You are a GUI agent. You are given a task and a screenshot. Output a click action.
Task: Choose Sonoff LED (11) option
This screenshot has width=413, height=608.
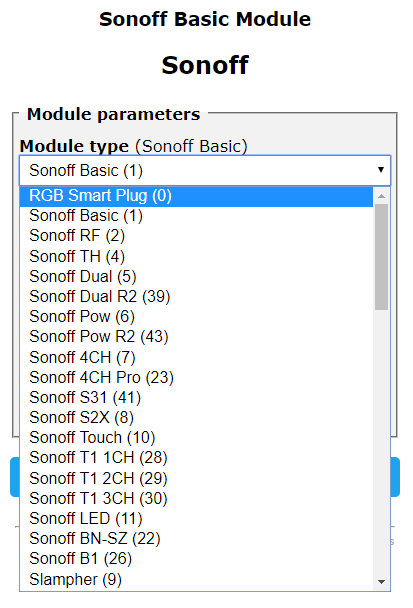[196, 518]
